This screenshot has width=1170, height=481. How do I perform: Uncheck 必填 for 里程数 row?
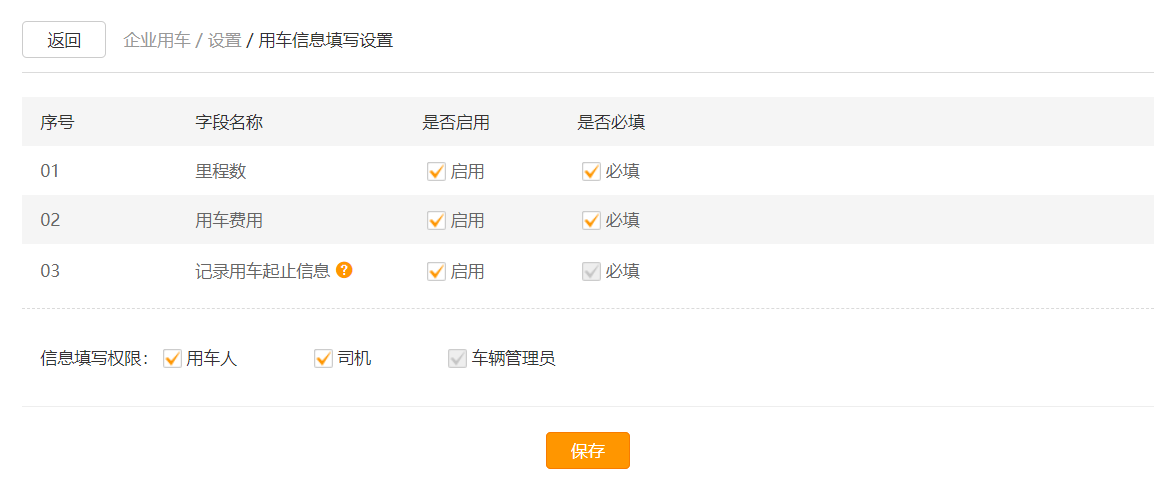(x=592, y=172)
